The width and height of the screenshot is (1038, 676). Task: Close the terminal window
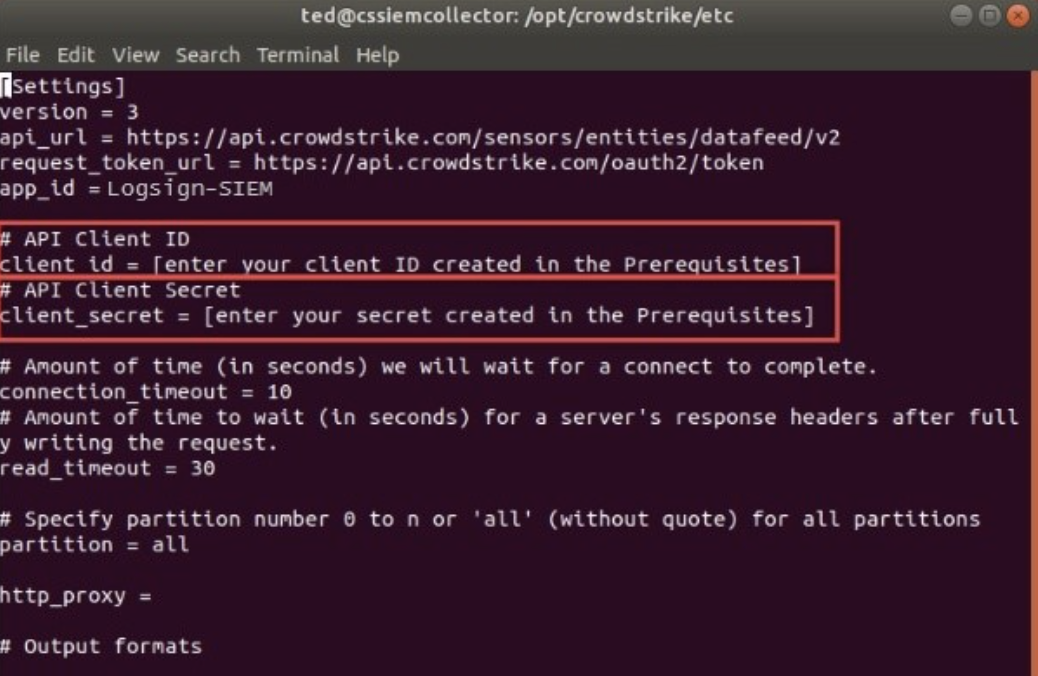click(x=1018, y=15)
